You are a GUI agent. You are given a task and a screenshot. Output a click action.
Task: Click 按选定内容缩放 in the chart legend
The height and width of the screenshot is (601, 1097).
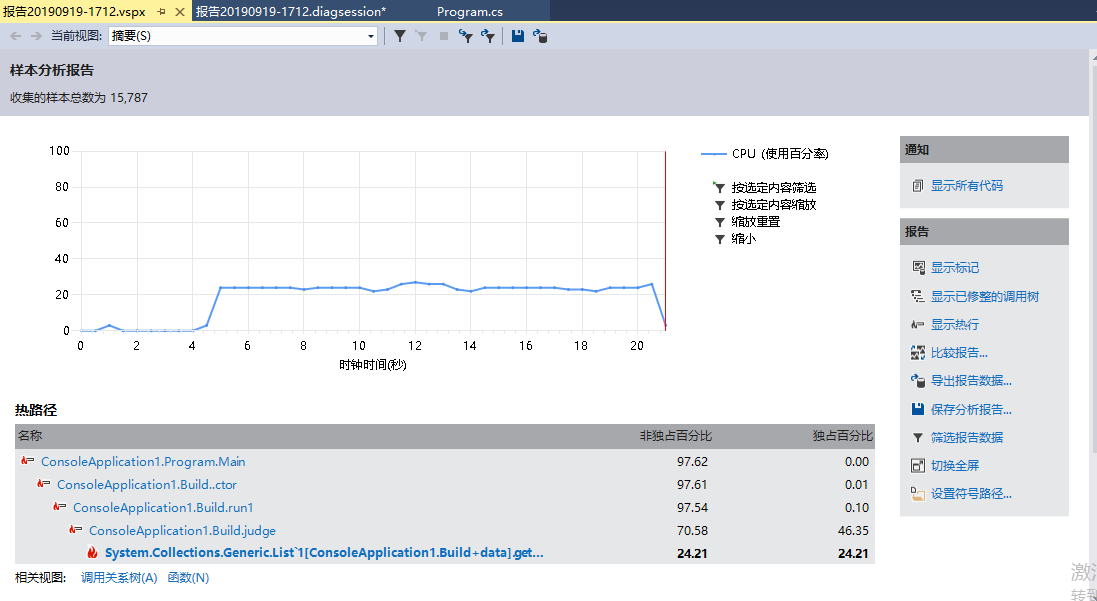coord(774,205)
